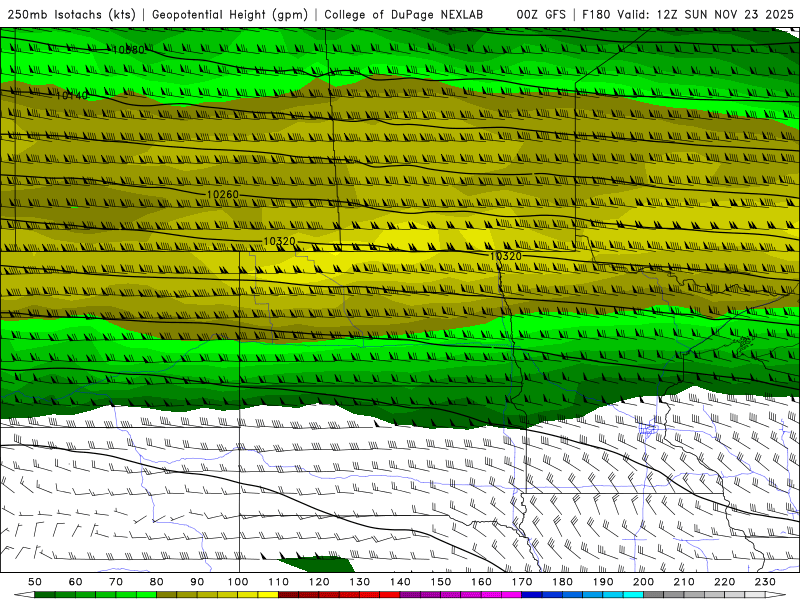Click the 190 knot legend label

[x=603, y=582]
